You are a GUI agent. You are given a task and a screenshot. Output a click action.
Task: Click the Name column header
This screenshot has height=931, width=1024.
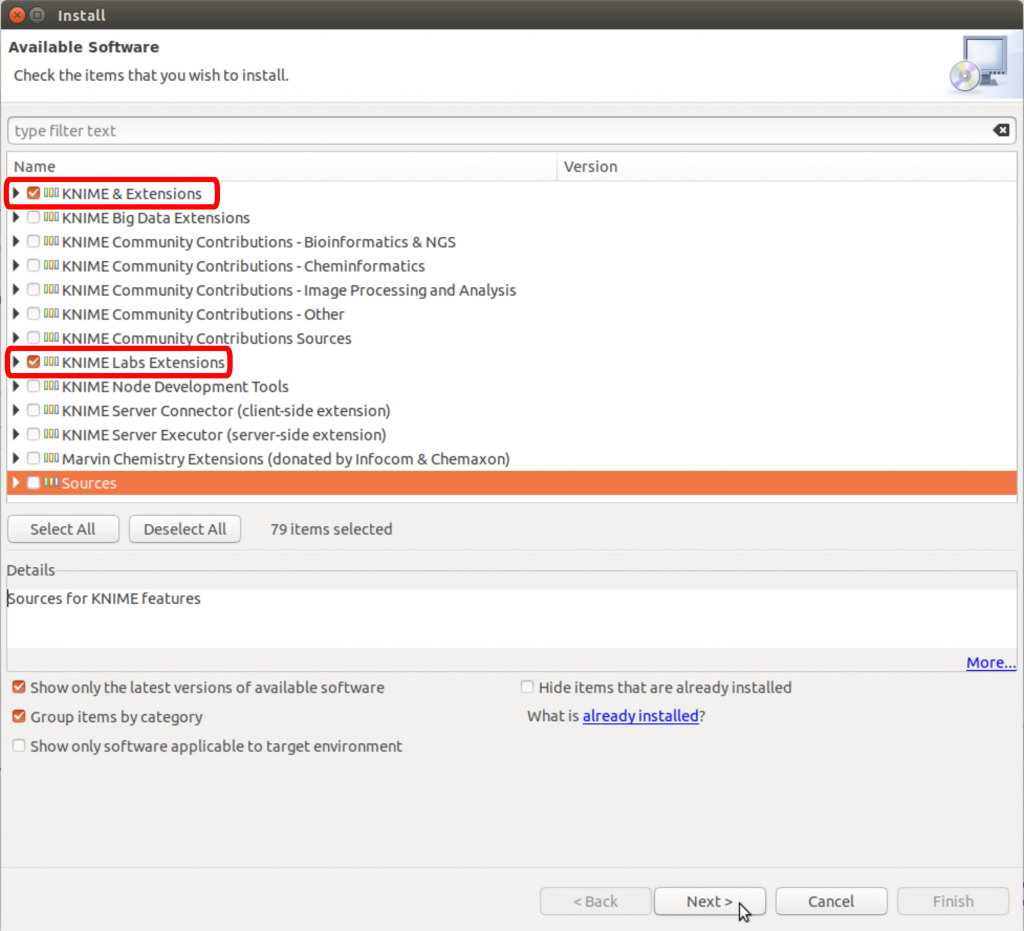281,166
